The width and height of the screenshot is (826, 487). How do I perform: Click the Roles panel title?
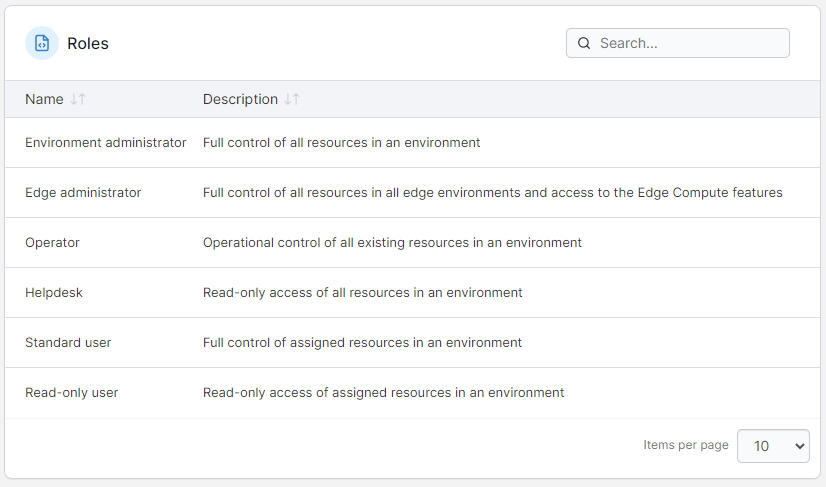pyautogui.click(x=88, y=43)
